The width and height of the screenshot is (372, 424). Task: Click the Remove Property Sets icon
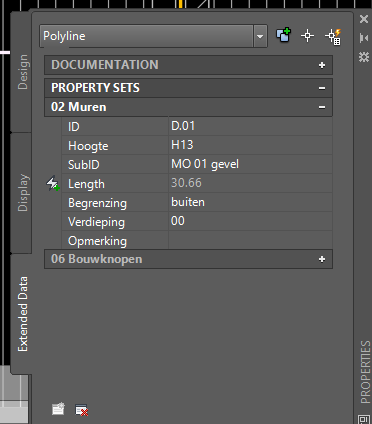pos(82,410)
